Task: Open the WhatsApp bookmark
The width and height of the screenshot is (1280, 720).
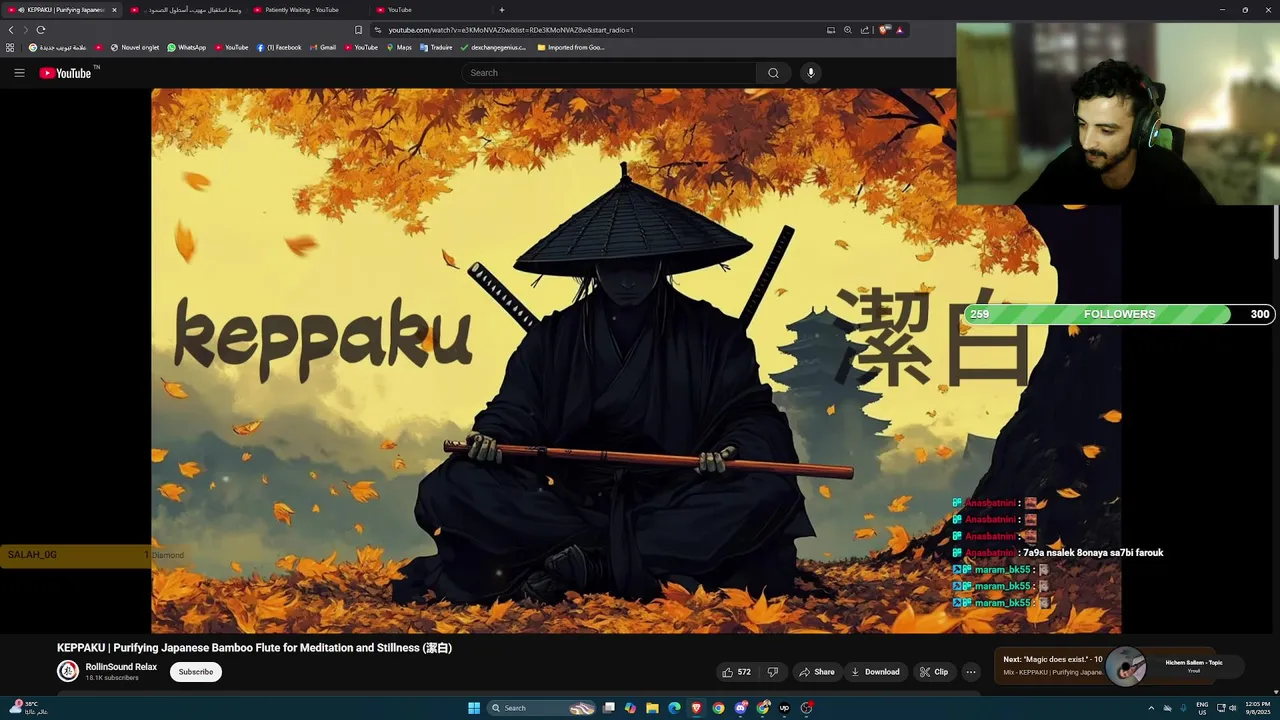Action: (187, 47)
